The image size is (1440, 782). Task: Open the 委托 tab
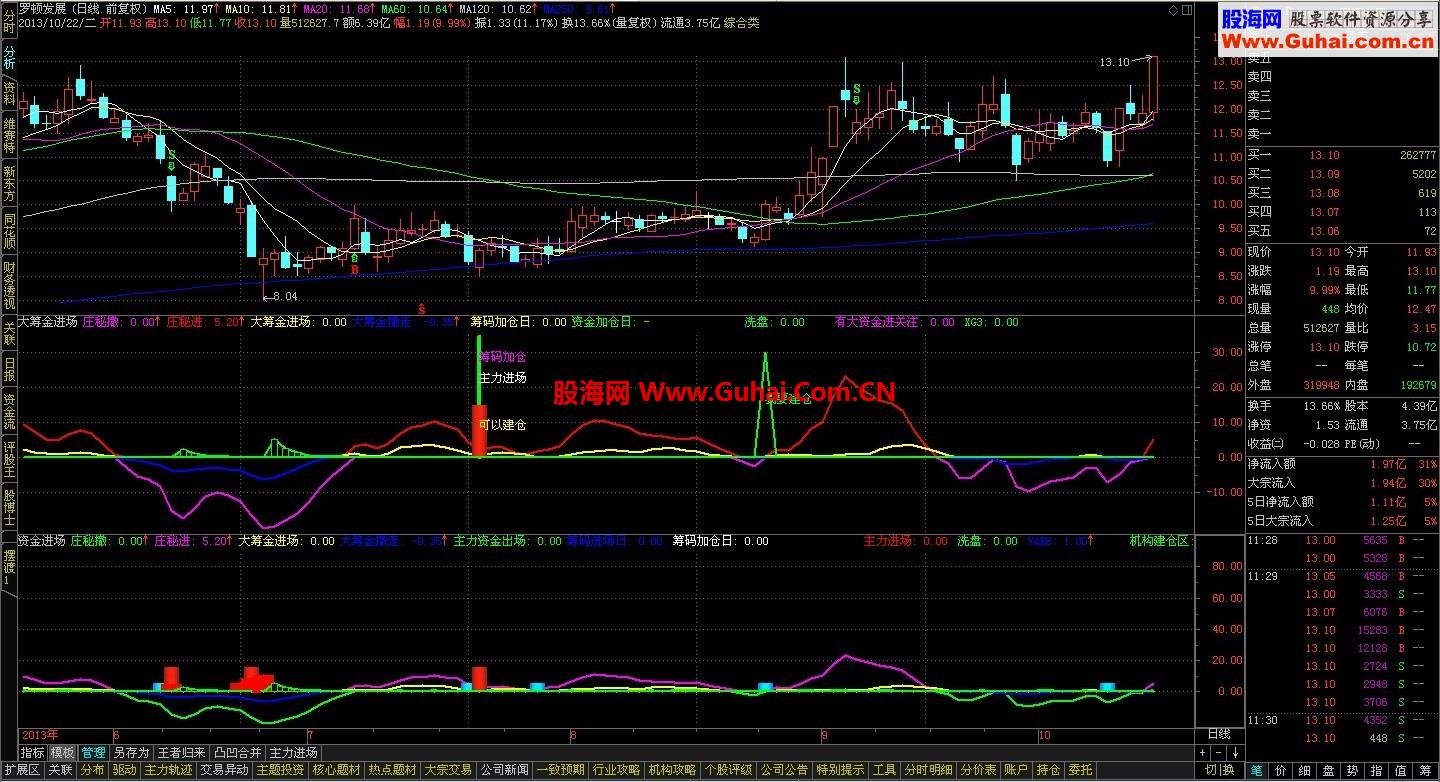click(1080, 770)
